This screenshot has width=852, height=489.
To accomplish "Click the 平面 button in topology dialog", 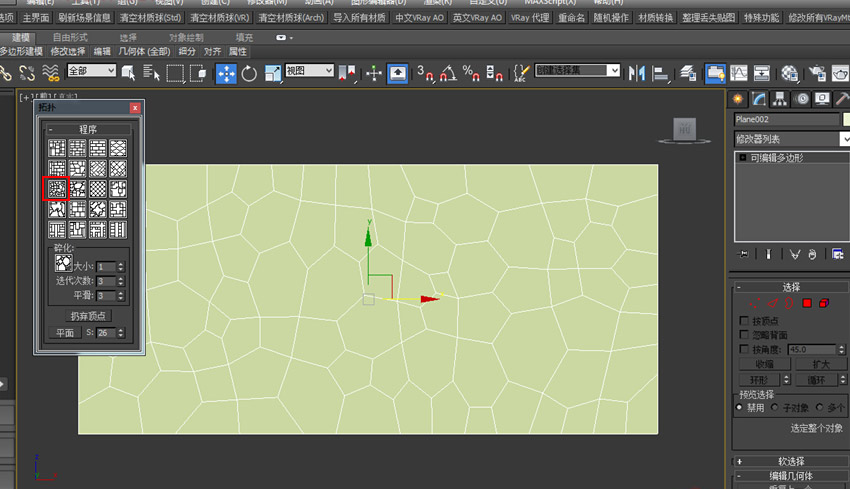I will coord(65,333).
